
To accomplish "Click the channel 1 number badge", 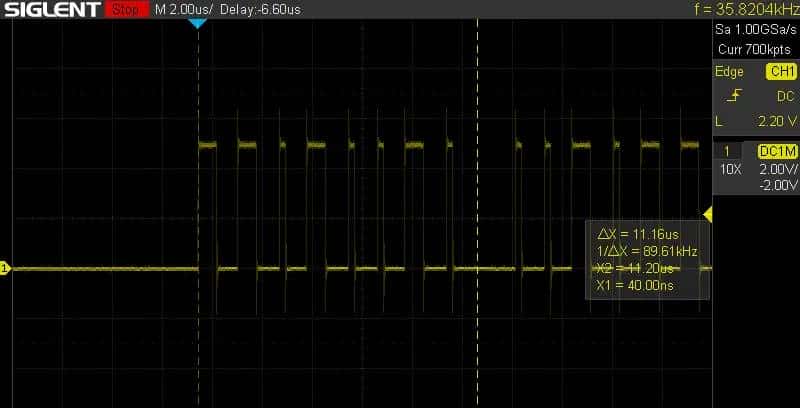I will 727,151.
